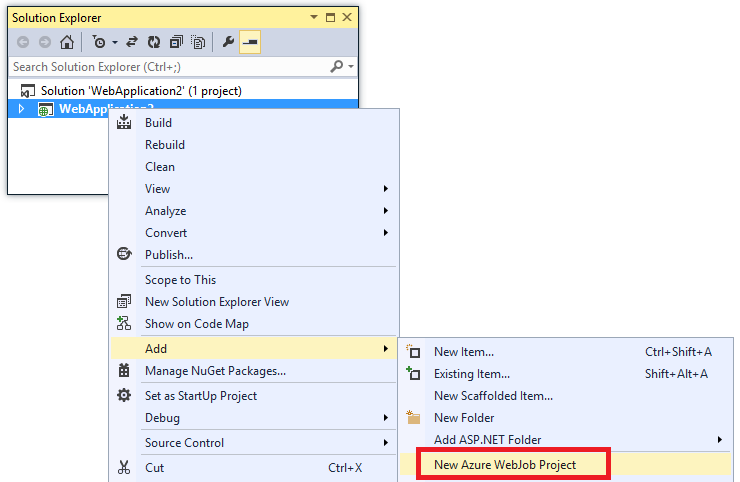Click the solution icon beside Solution 'WebApplication2'
The image size is (740, 482).
point(27,91)
